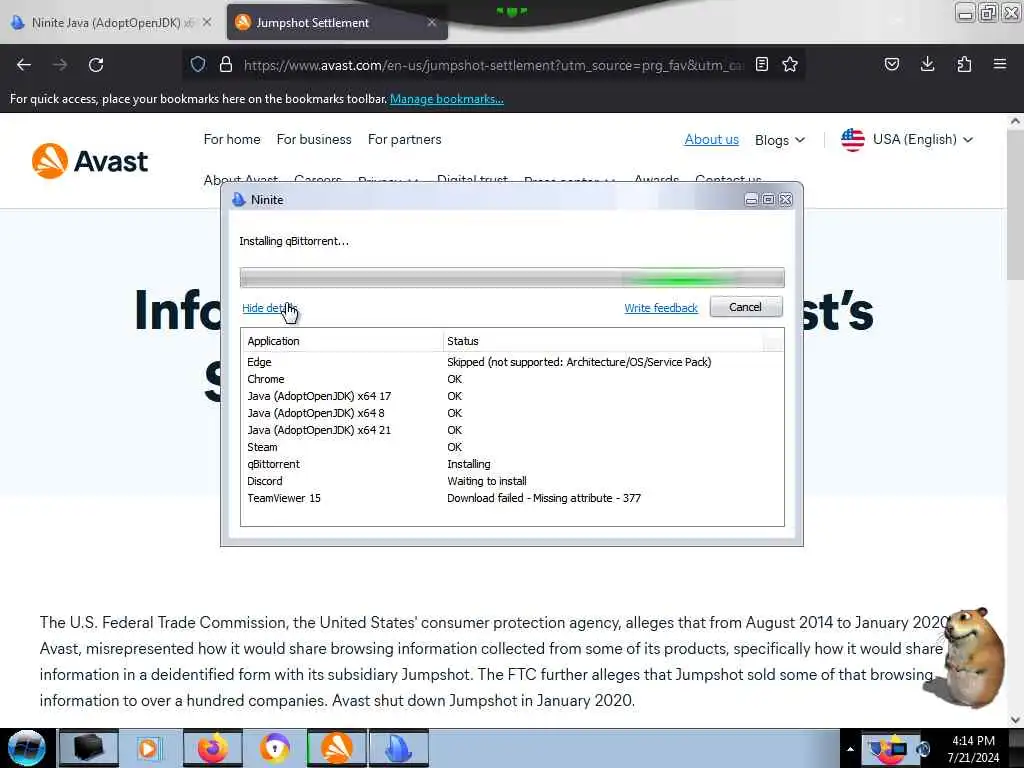Expand the Blogs dropdown

[780, 140]
